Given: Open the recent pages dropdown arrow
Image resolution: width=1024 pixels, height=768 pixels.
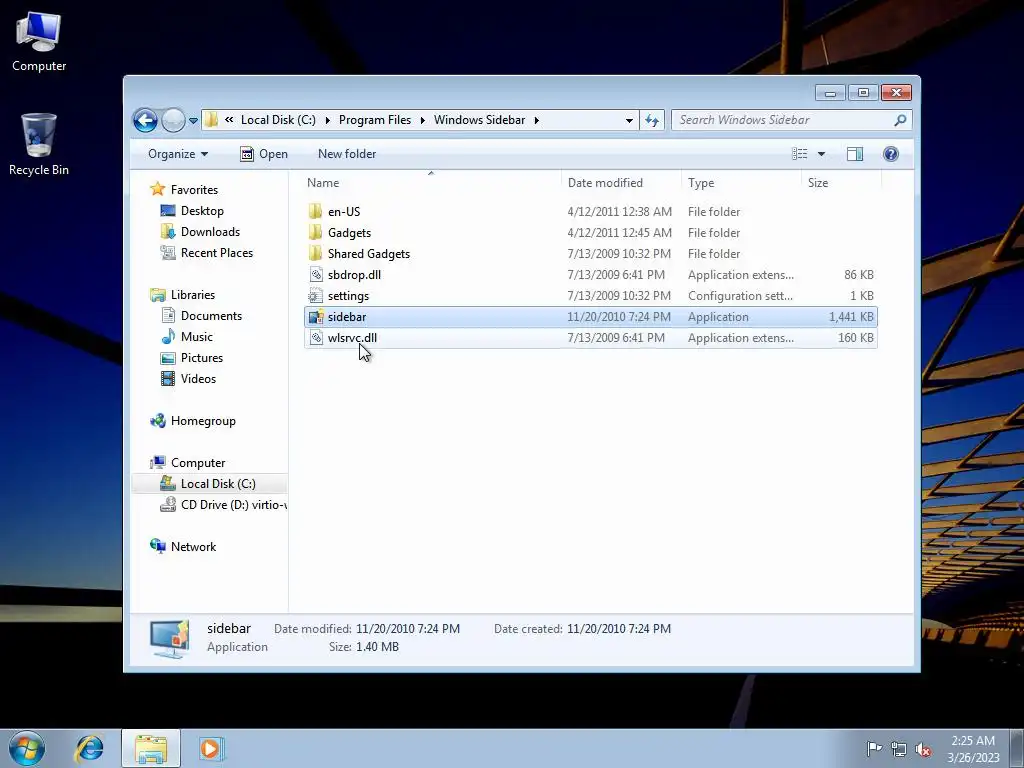Looking at the screenshot, I should click(x=193, y=121).
